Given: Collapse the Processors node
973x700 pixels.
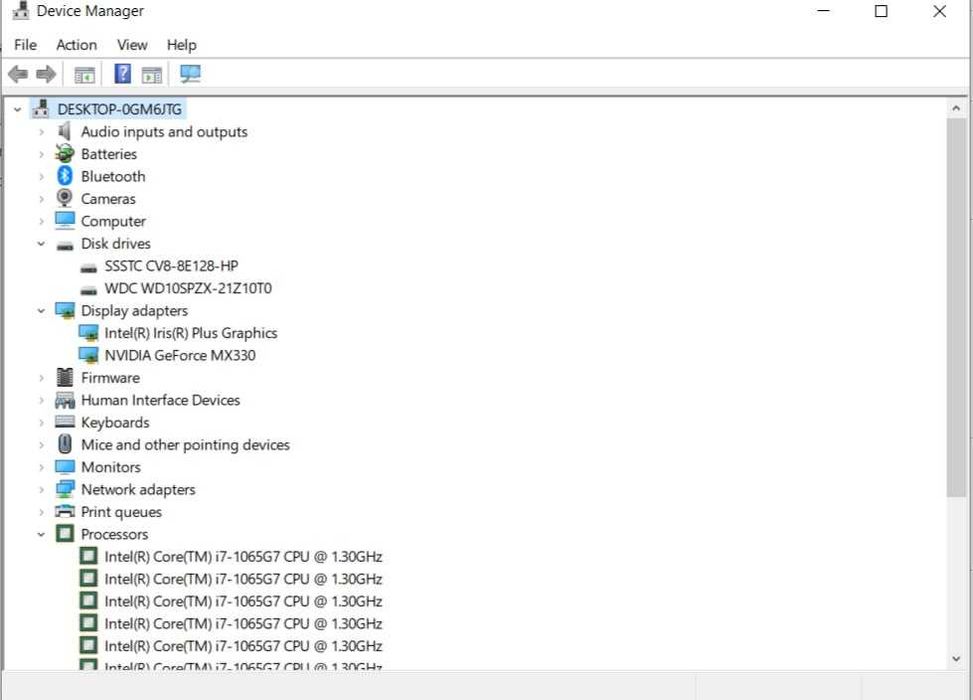Looking at the screenshot, I should (41, 534).
